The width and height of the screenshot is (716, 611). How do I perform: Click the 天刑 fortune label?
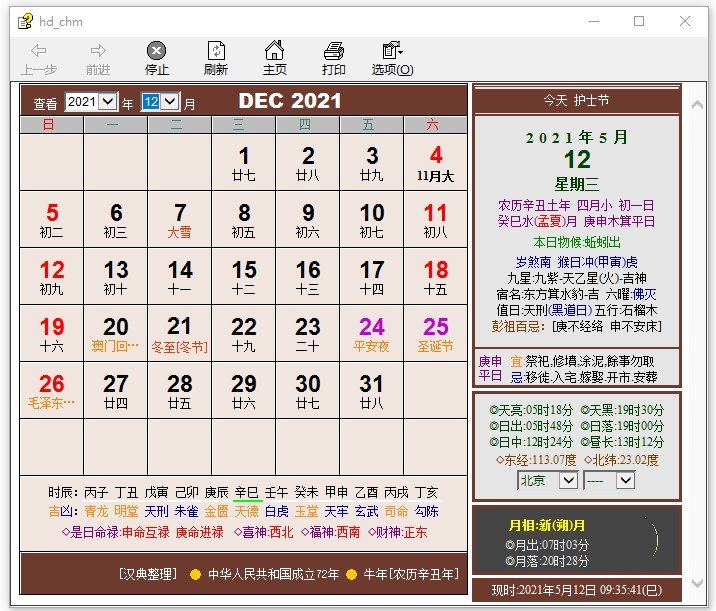coord(156,511)
